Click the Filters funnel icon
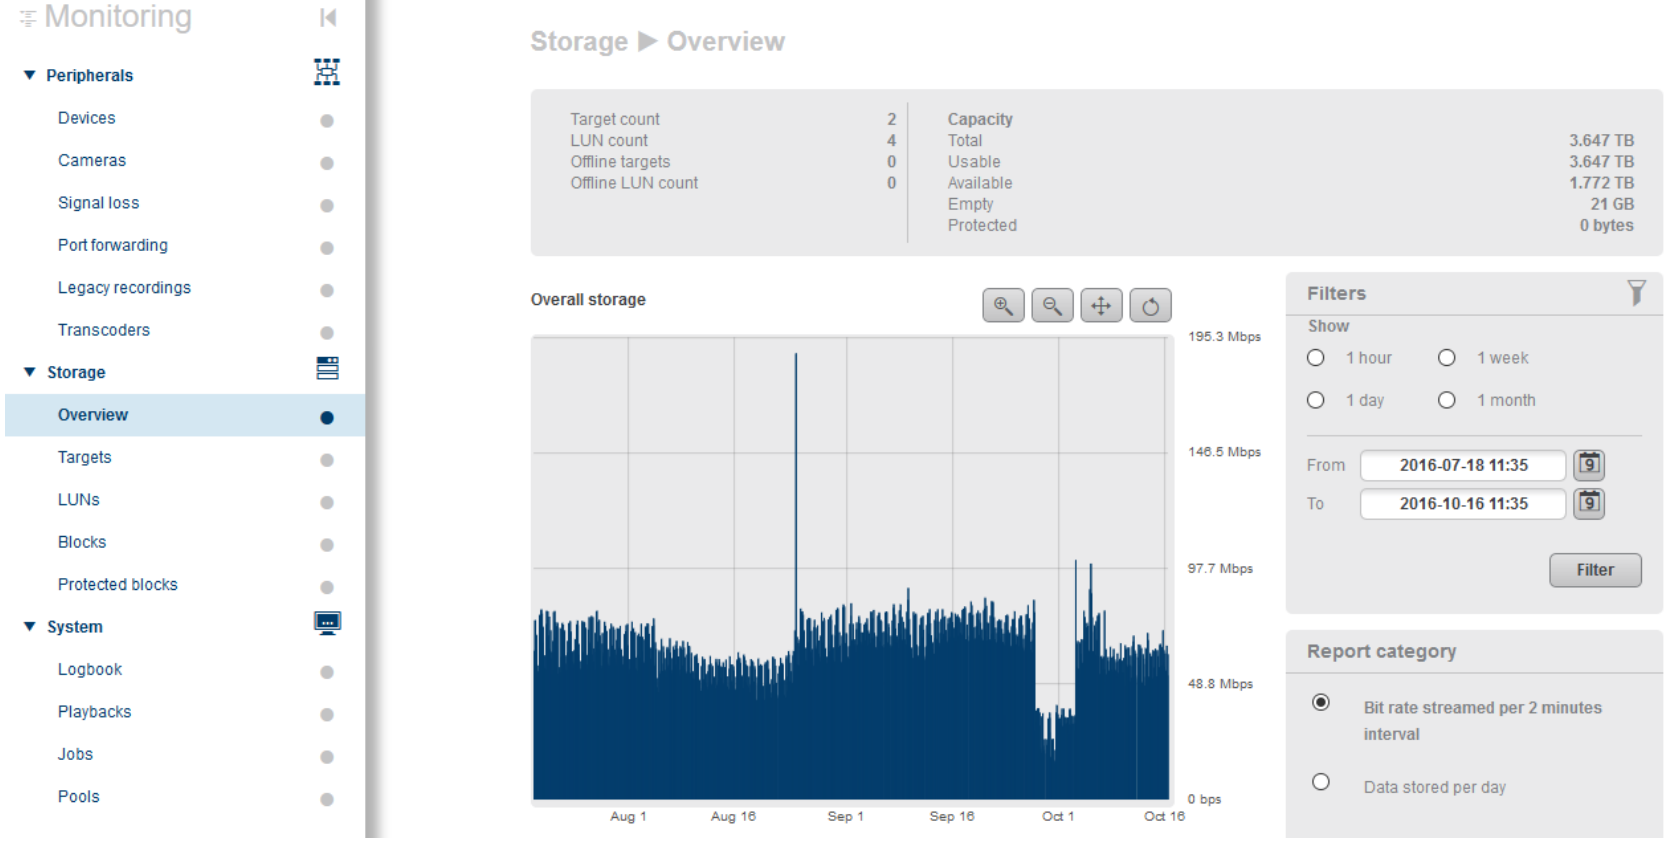 1636,292
